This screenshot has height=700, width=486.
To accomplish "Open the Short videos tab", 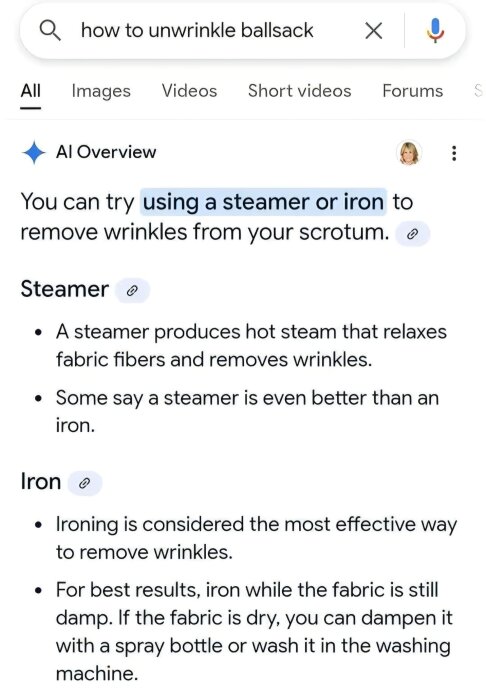I will pyautogui.click(x=299, y=91).
